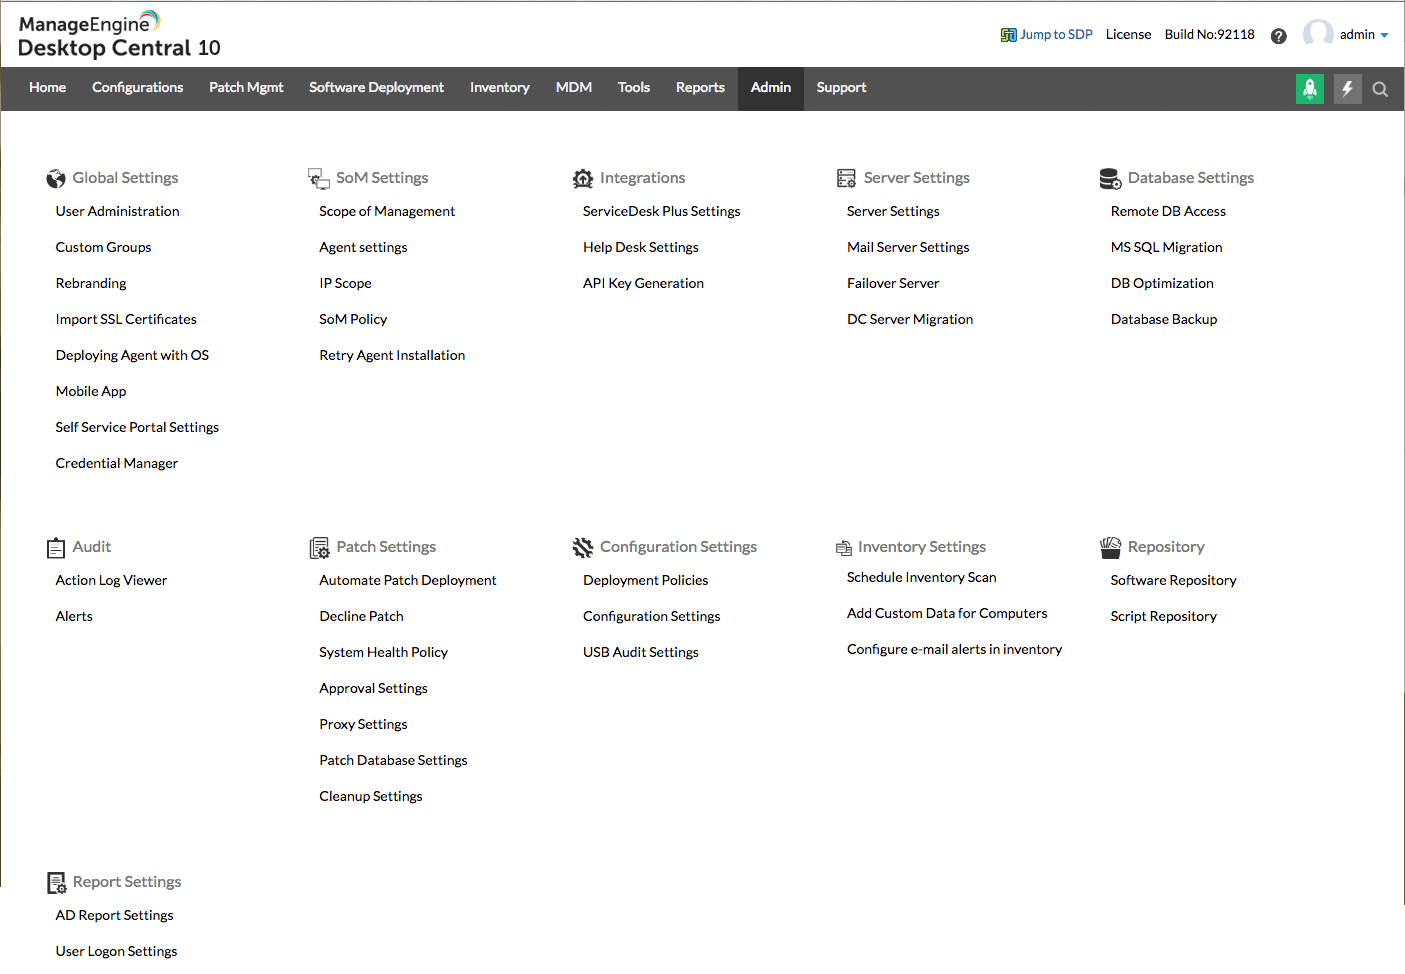Open AD Report Settings

[114, 916]
